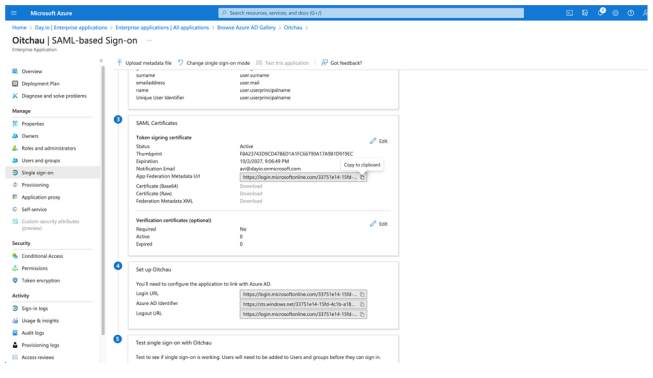Edit the verification certificates
Image resolution: width=653 pixels, height=378 pixels.
(x=379, y=224)
